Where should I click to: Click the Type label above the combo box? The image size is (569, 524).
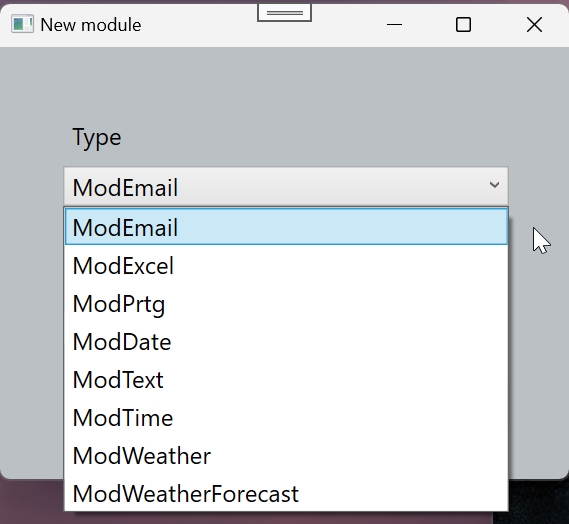97,138
